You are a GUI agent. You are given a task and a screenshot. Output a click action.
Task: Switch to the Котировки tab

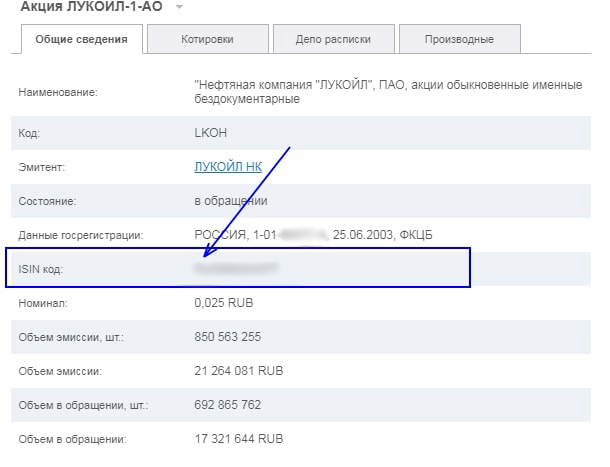tap(208, 39)
